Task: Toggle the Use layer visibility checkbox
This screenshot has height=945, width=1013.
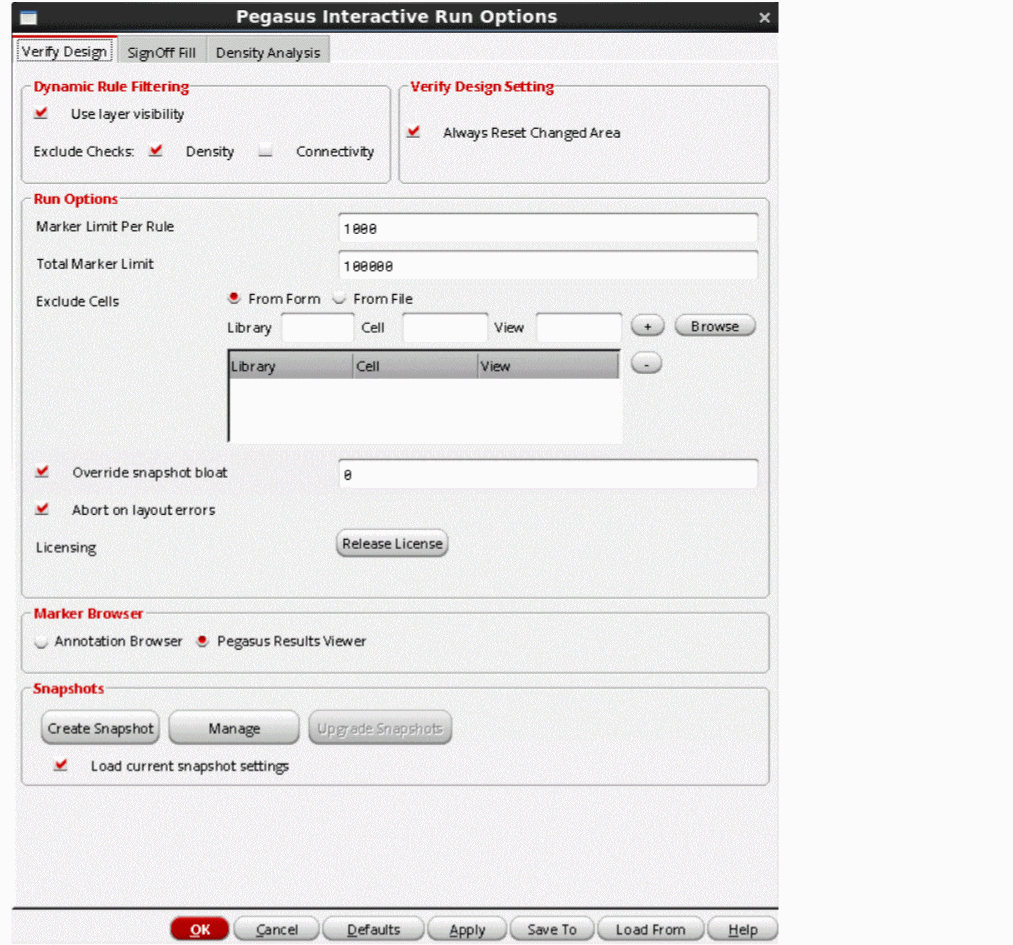Action: coord(42,114)
